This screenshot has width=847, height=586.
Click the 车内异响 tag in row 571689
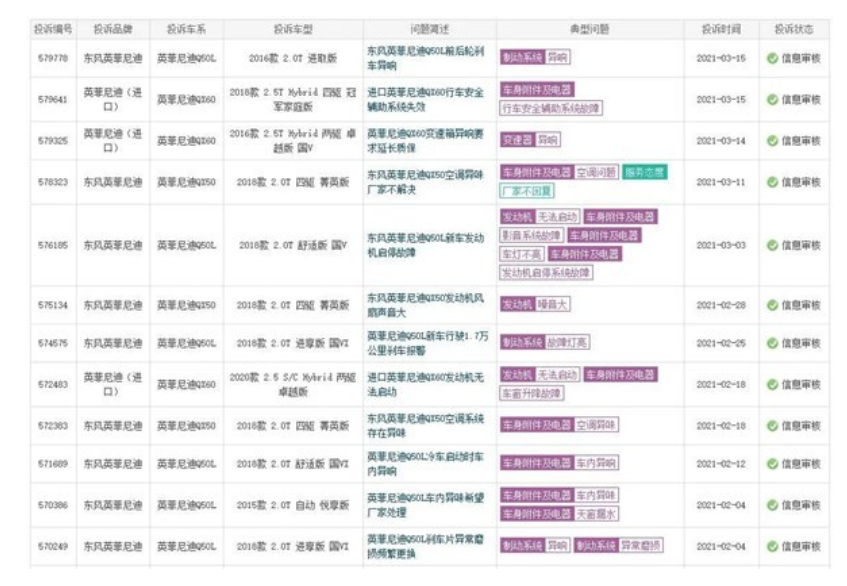click(596, 463)
